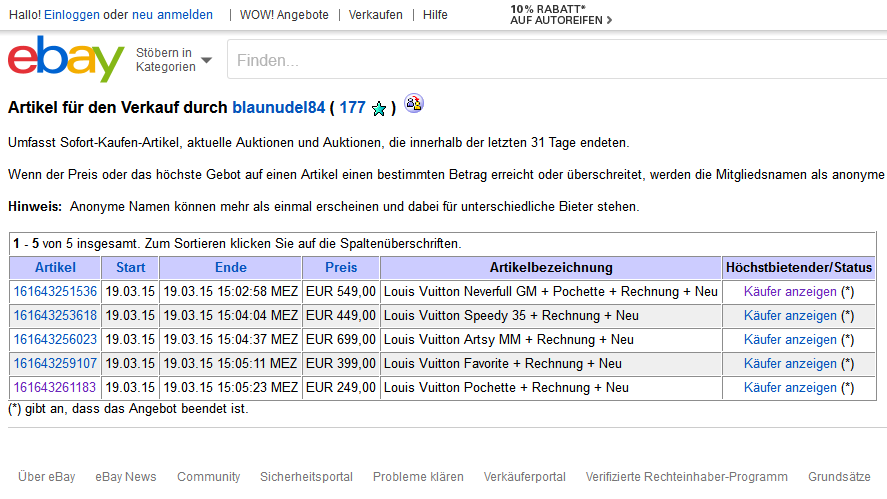Open eBay News footer link
The width and height of the screenshot is (887, 499).
pyautogui.click(x=126, y=477)
